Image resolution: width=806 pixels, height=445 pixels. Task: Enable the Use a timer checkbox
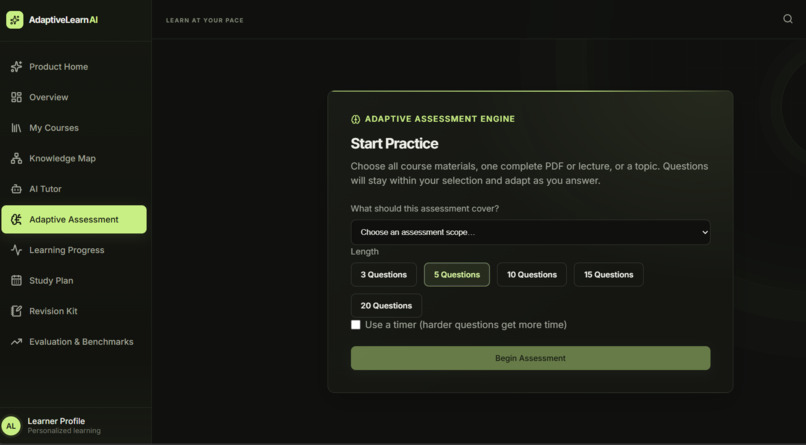(355, 325)
